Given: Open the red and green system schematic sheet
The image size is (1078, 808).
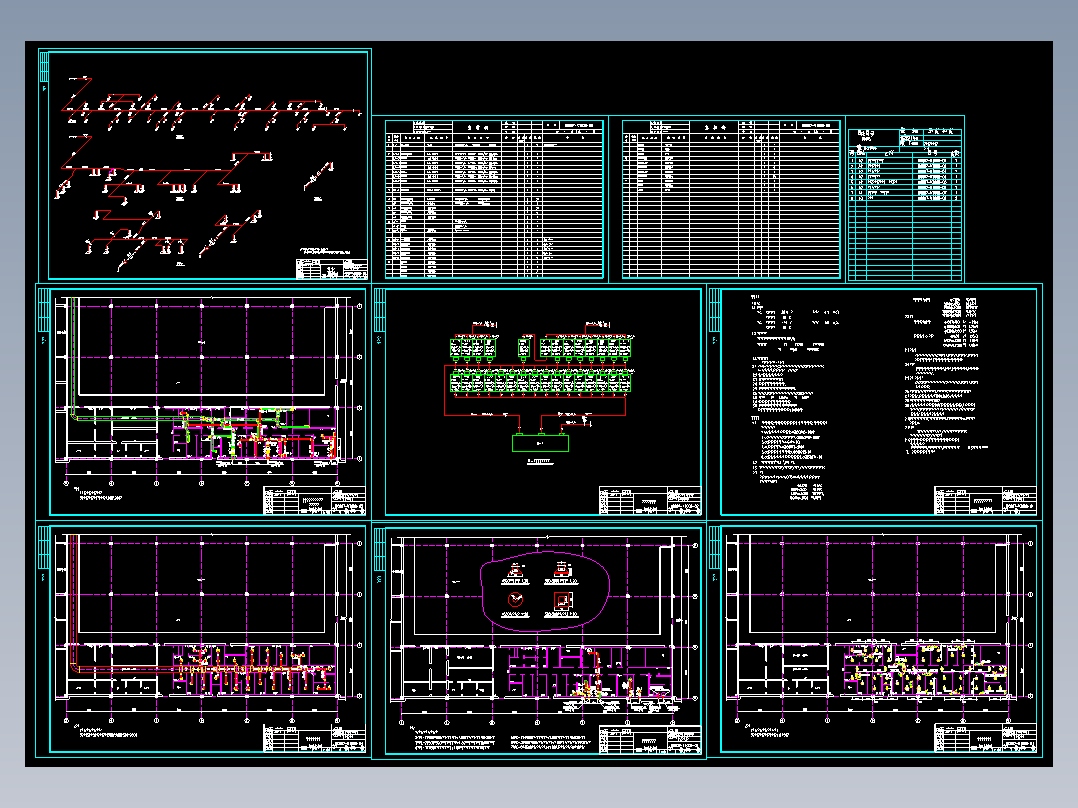Looking at the screenshot, I should (x=539, y=401).
